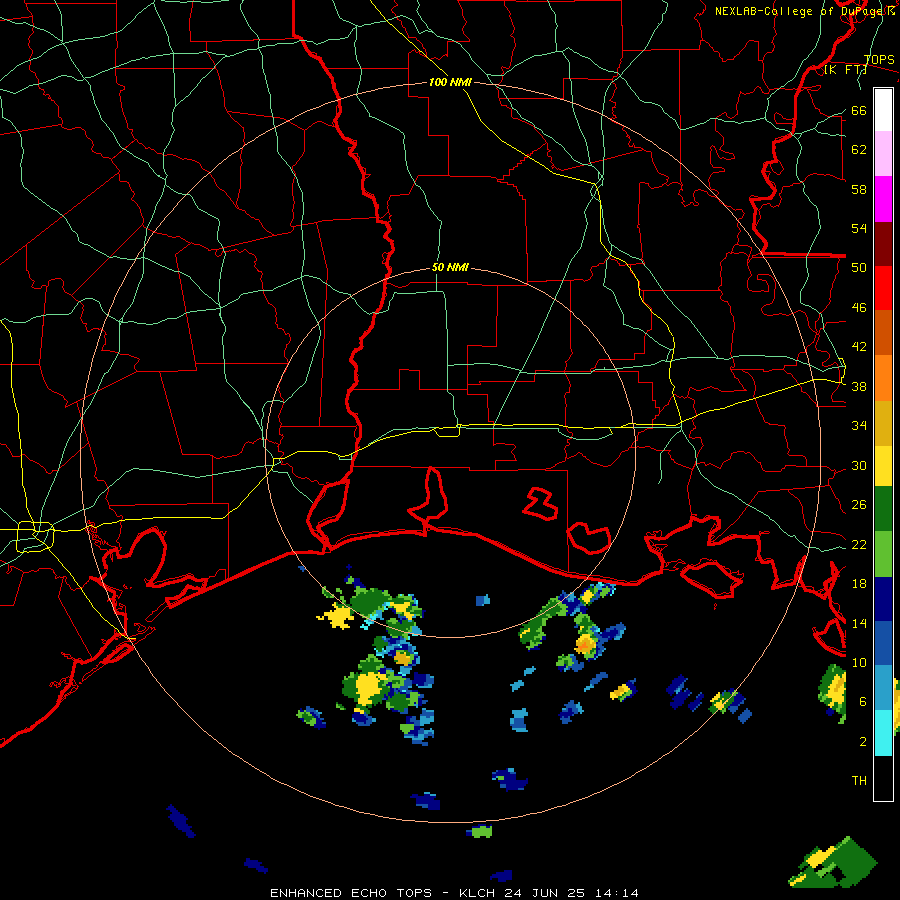Click the 26 value on legend
900x900 pixels.
[859, 505]
